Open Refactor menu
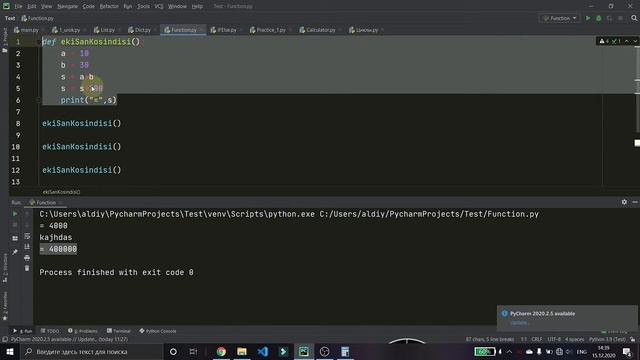Image resolution: width=640 pixels, height=360 pixels. tap(109, 6)
